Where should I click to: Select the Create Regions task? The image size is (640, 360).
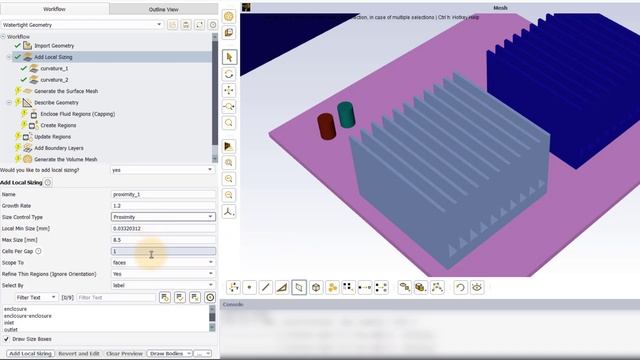[58, 126]
